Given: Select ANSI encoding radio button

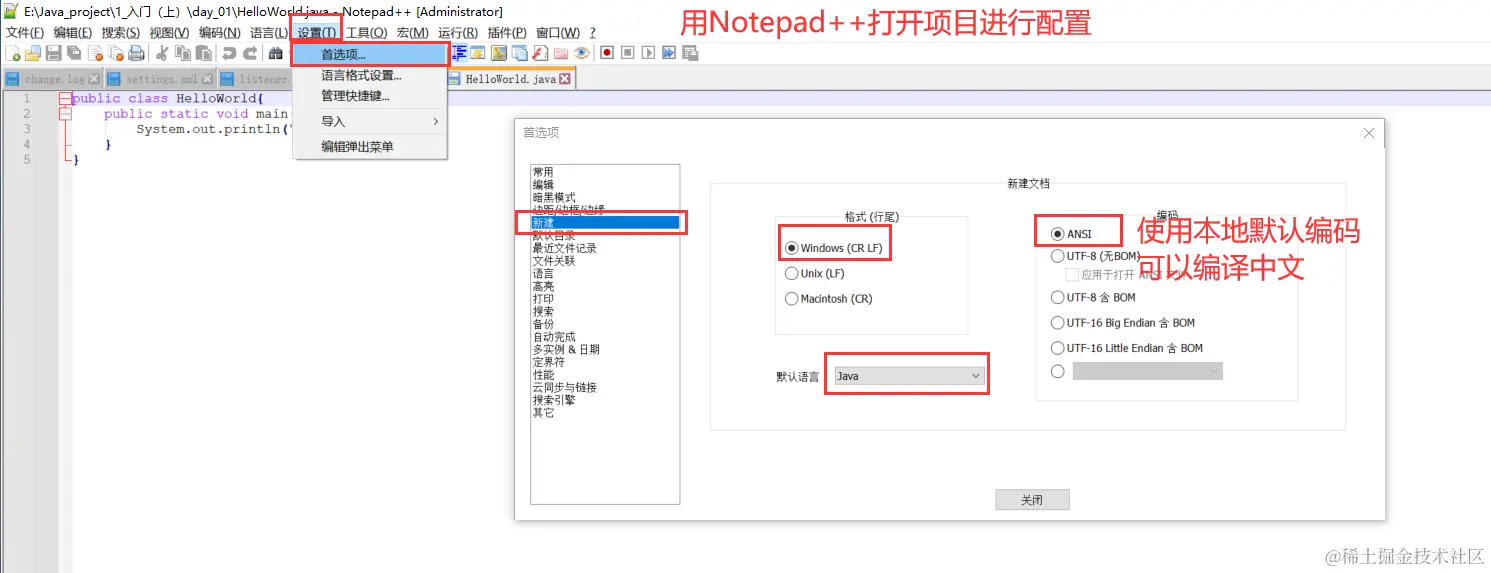Looking at the screenshot, I should point(1072,234).
